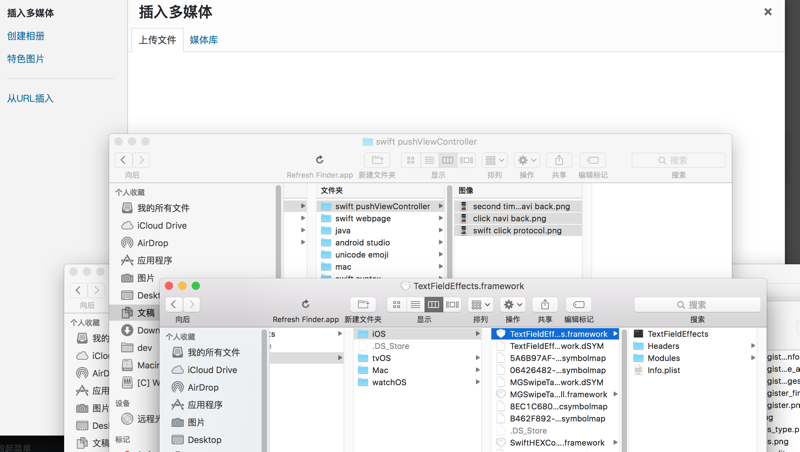Switch to the 上传文件 tab
The height and width of the screenshot is (452, 800).
click(x=158, y=40)
